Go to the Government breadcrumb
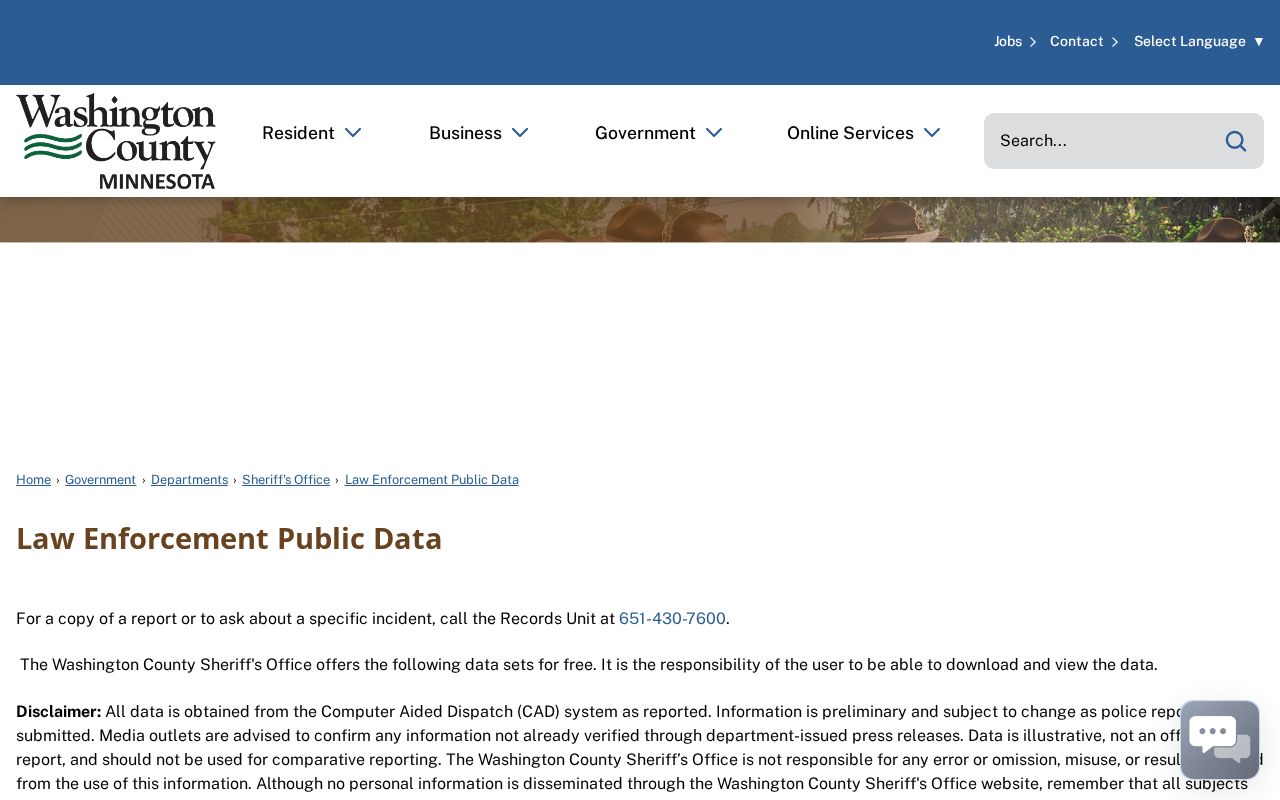Image resolution: width=1280 pixels, height=800 pixels. (x=100, y=480)
